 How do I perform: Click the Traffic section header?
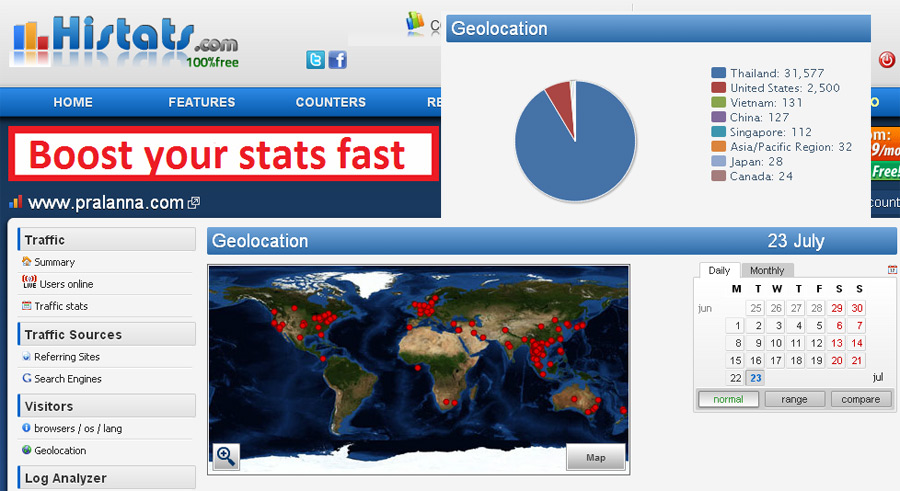click(107, 239)
